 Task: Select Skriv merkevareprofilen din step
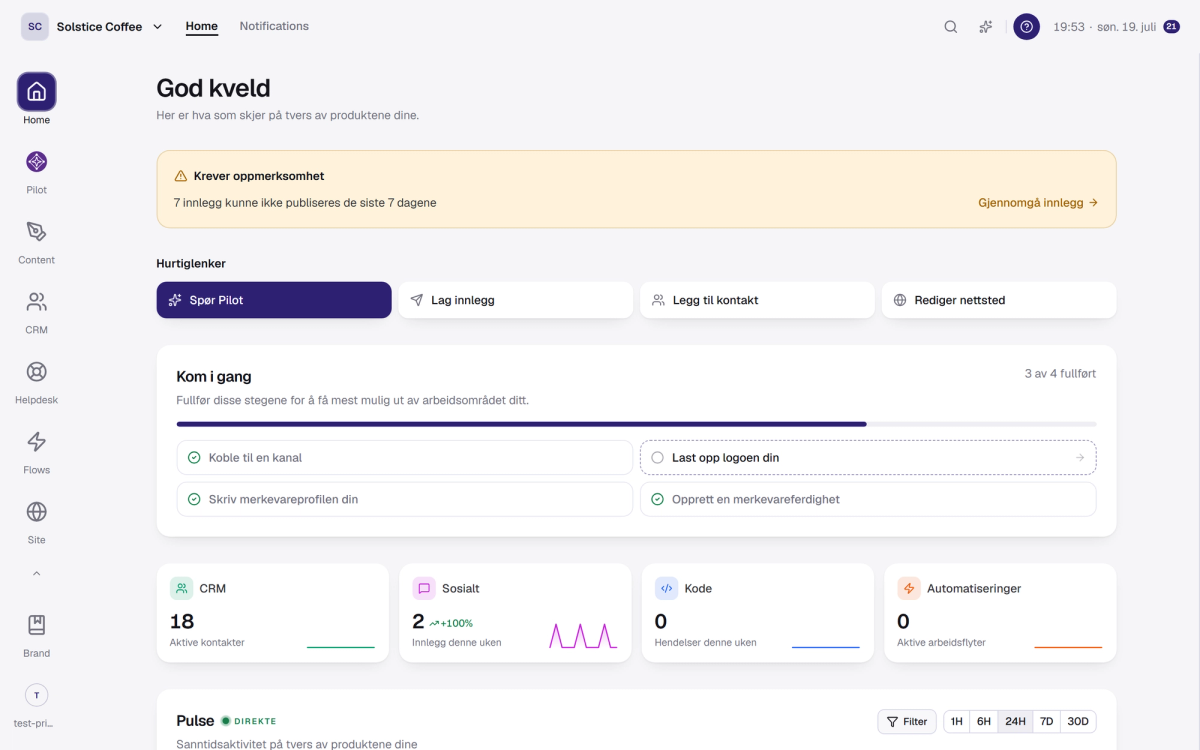click(x=405, y=499)
